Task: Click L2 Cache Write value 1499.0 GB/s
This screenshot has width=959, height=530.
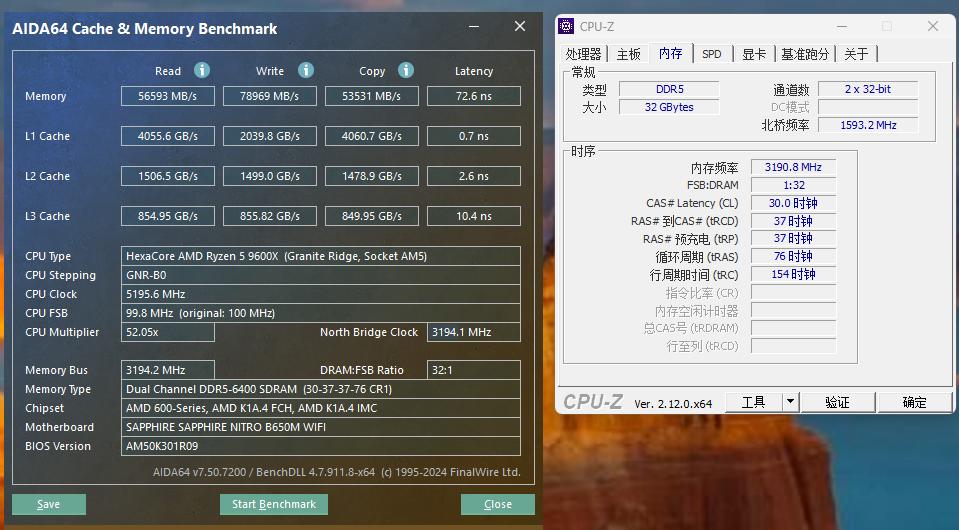Action: [x=270, y=176]
